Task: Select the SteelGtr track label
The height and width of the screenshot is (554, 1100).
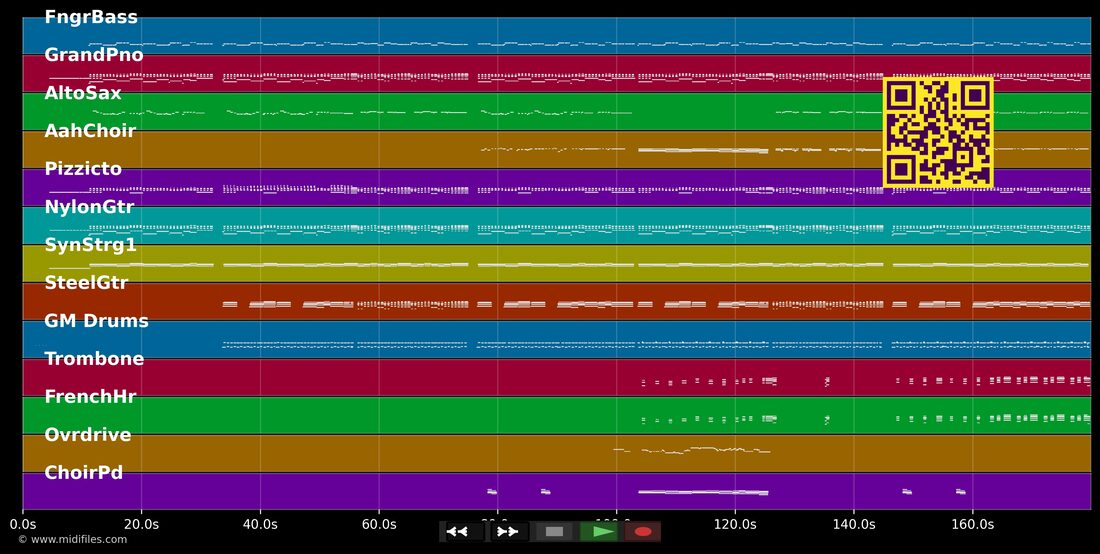Action: point(86,283)
